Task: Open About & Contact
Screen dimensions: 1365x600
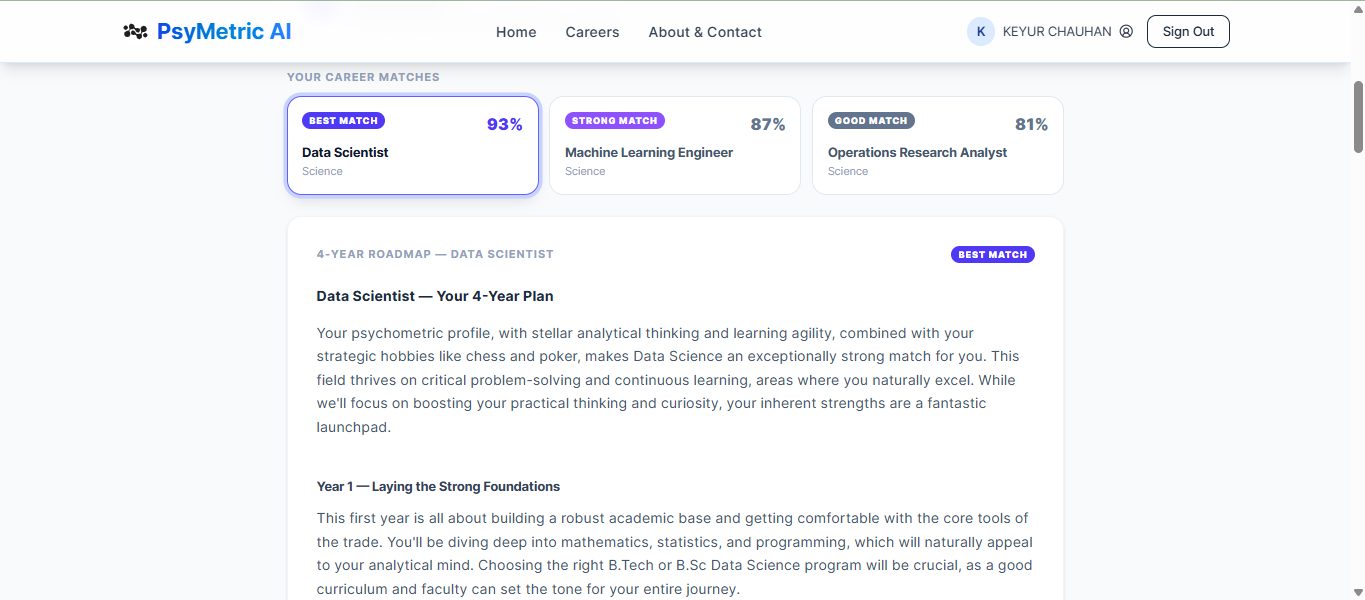Action: (705, 32)
